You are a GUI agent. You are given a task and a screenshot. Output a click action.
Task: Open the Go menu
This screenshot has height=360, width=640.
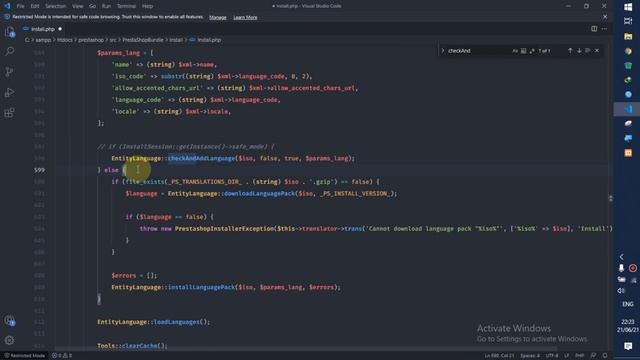93,6
